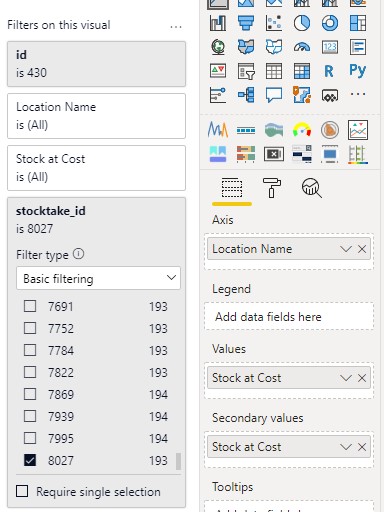Viewport: 384px width, 512px height.
Task: Click the Legend Add data fields well
Action: coord(289,316)
